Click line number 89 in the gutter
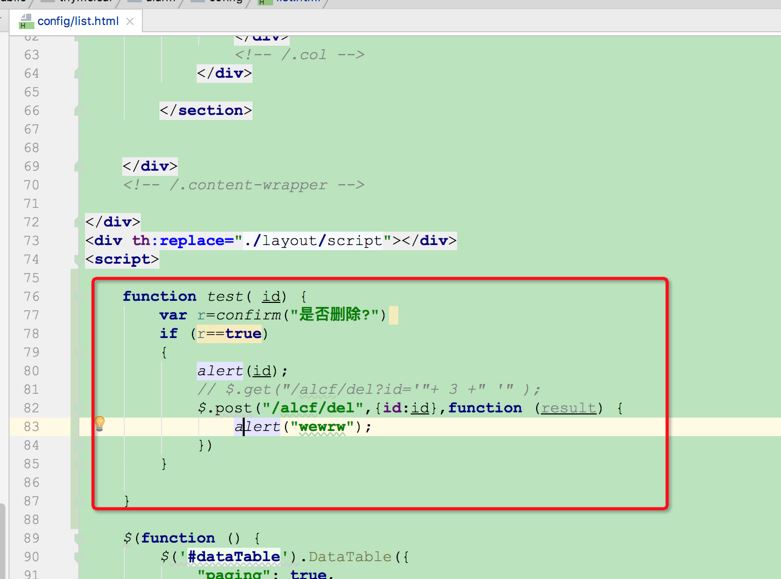 coord(31,538)
